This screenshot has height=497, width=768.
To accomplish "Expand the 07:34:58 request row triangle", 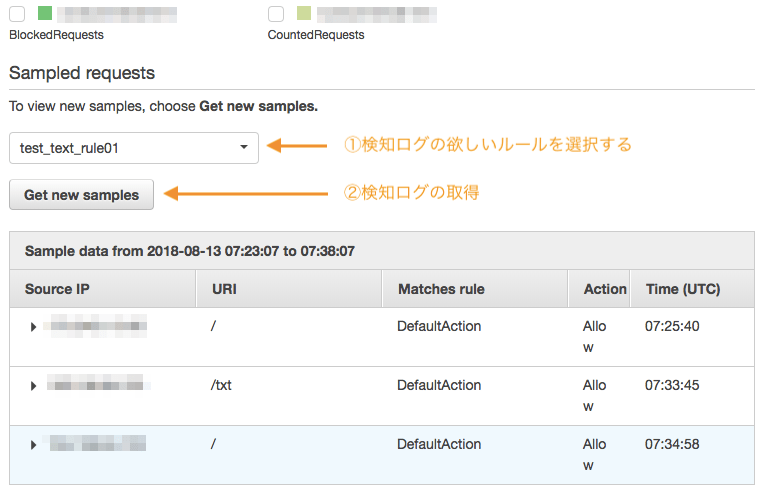I will 34,445.
